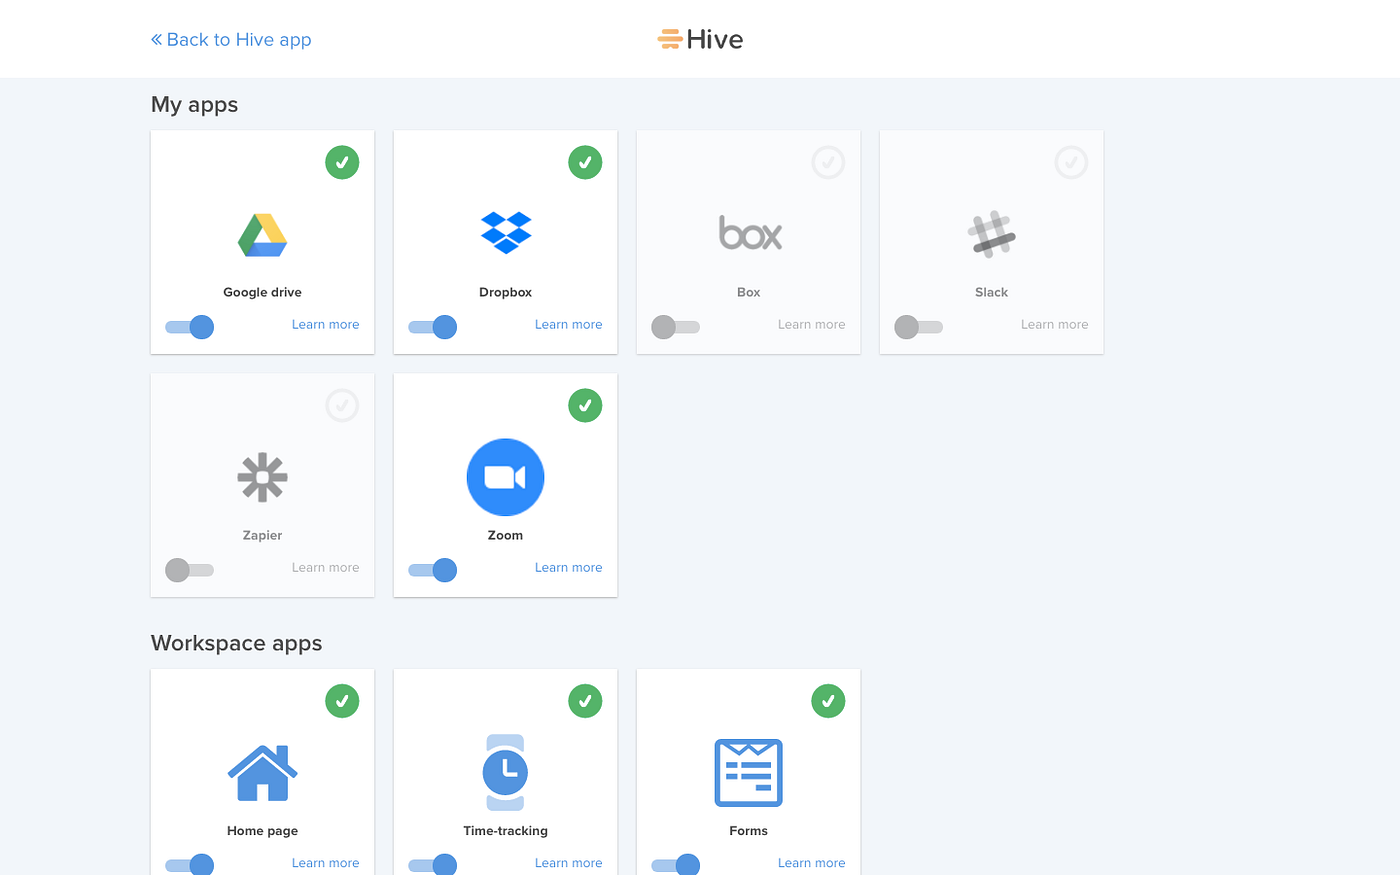Image resolution: width=1400 pixels, height=875 pixels.
Task: Click the Time-tracking watch icon
Action: 505,772
